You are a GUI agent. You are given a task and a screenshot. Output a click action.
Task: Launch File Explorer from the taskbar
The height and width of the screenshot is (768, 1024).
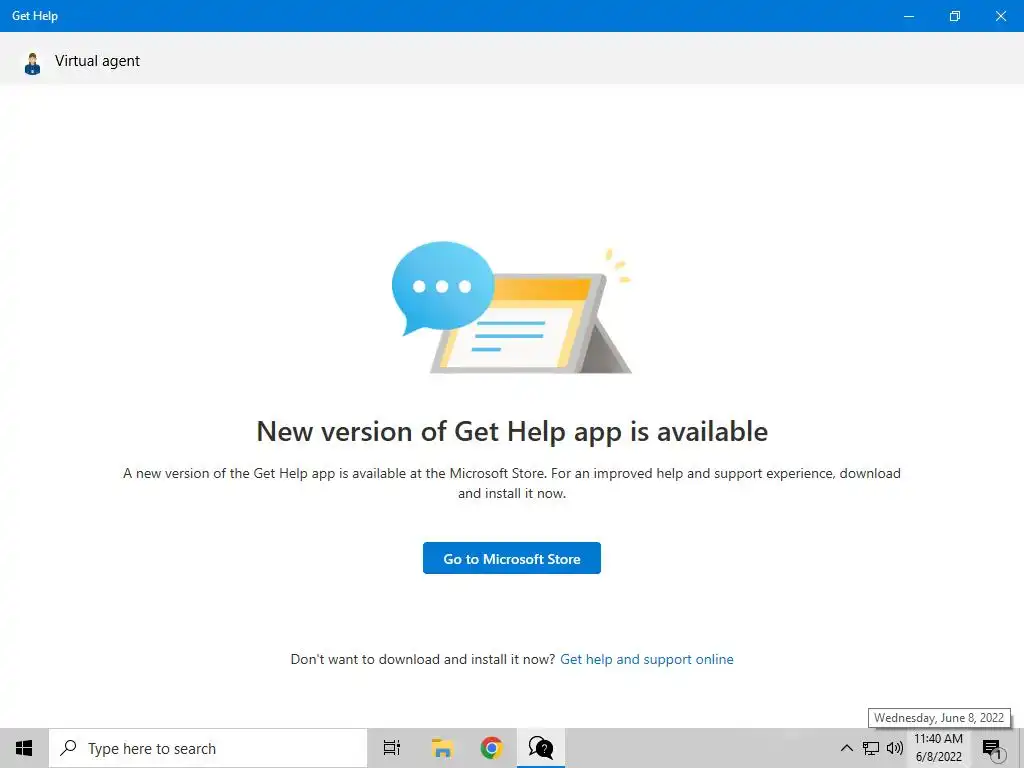442,748
